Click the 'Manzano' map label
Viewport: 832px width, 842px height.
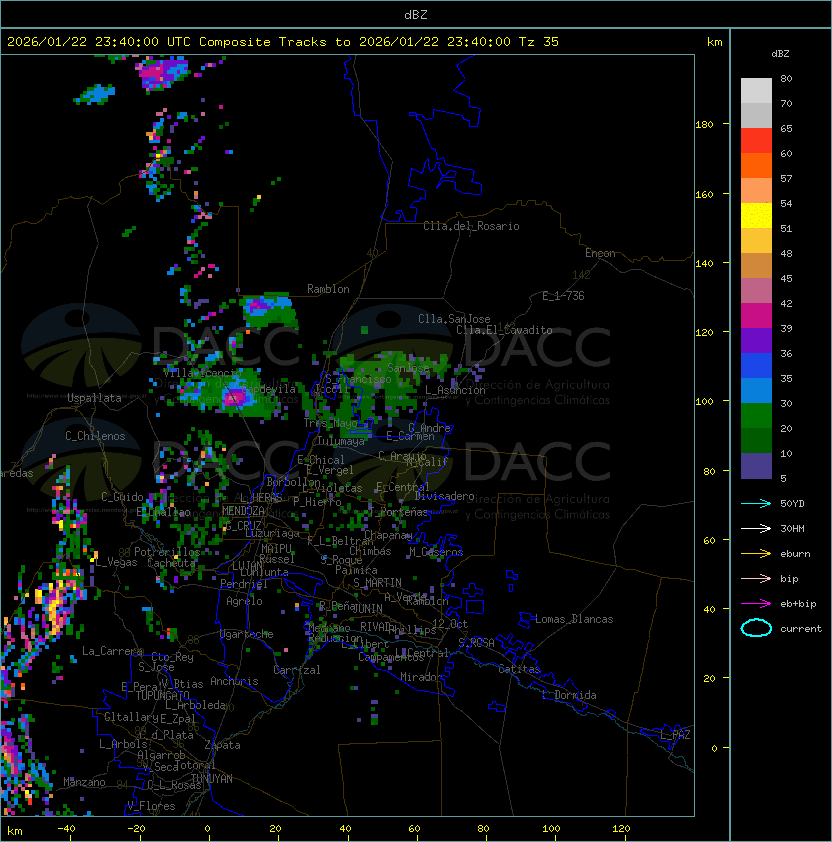click(84, 782)
